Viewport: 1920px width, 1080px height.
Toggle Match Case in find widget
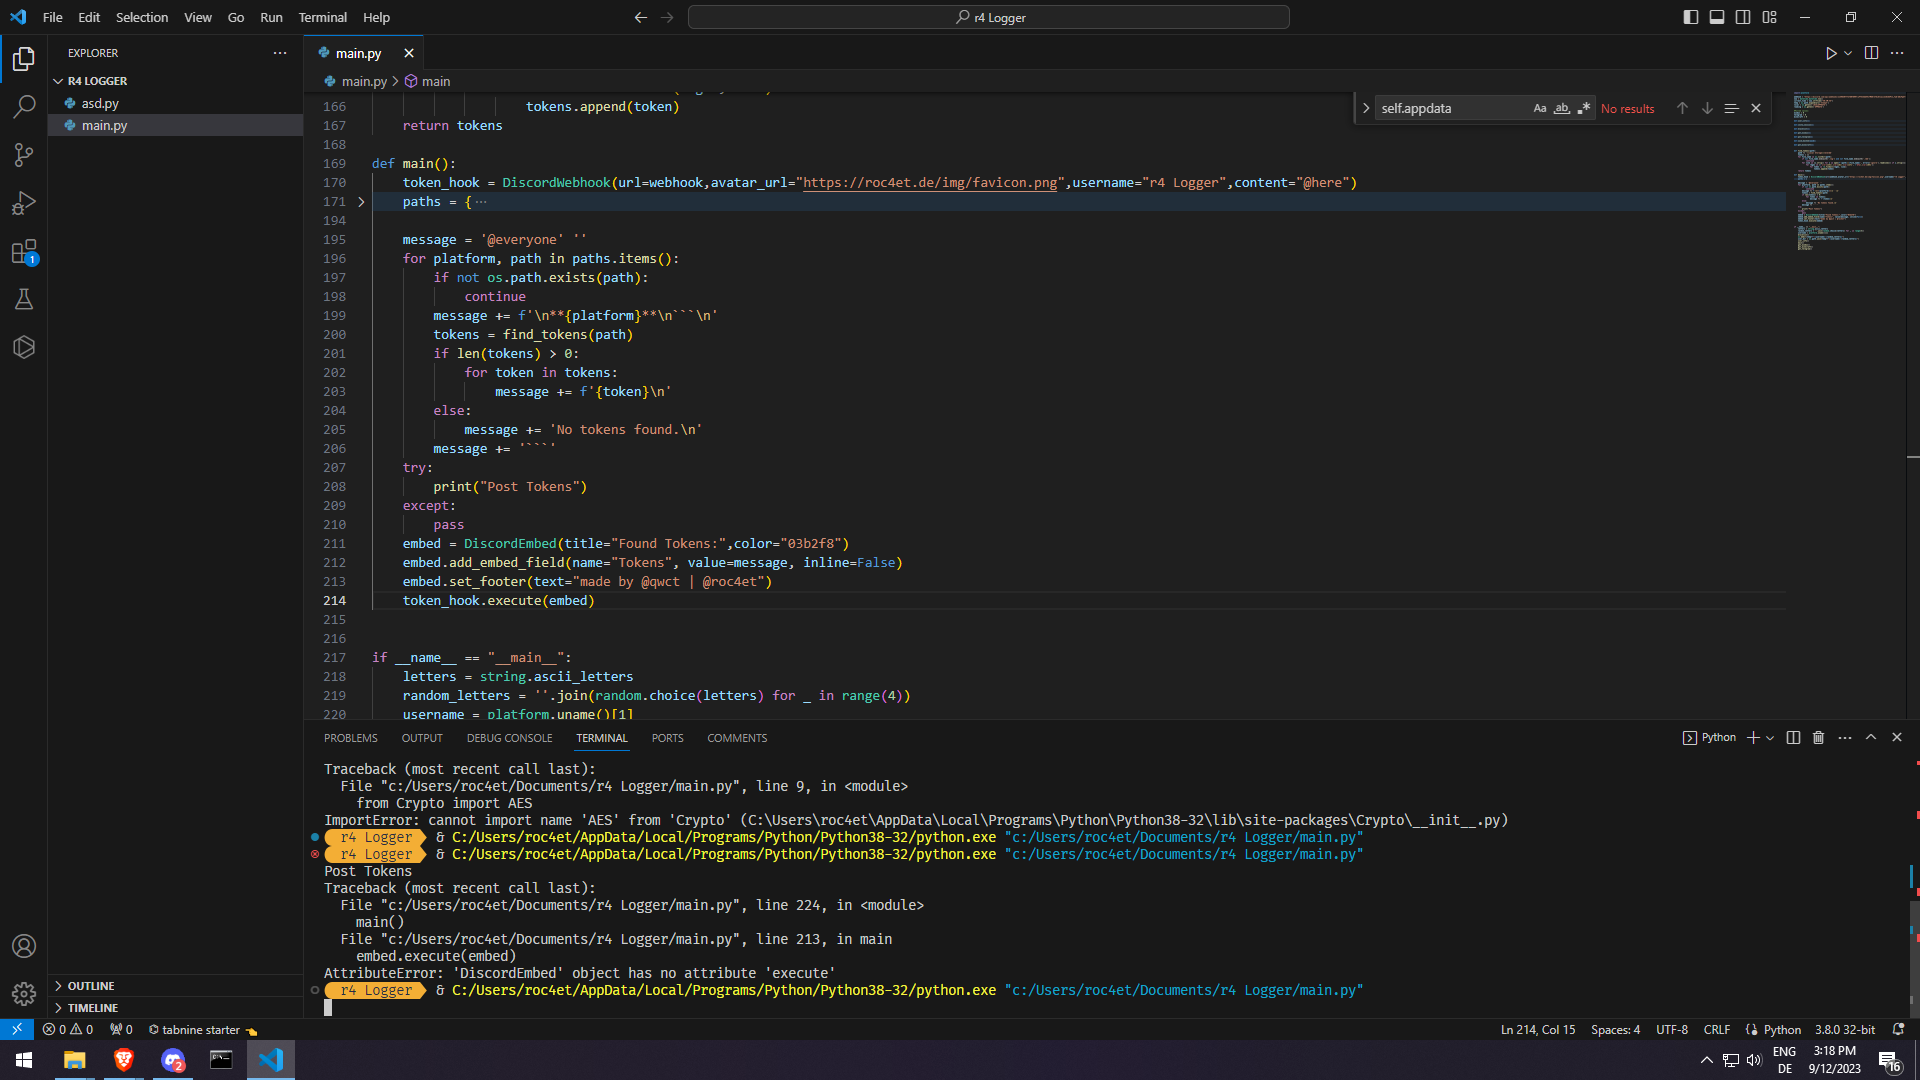(x=1539, y=108)
